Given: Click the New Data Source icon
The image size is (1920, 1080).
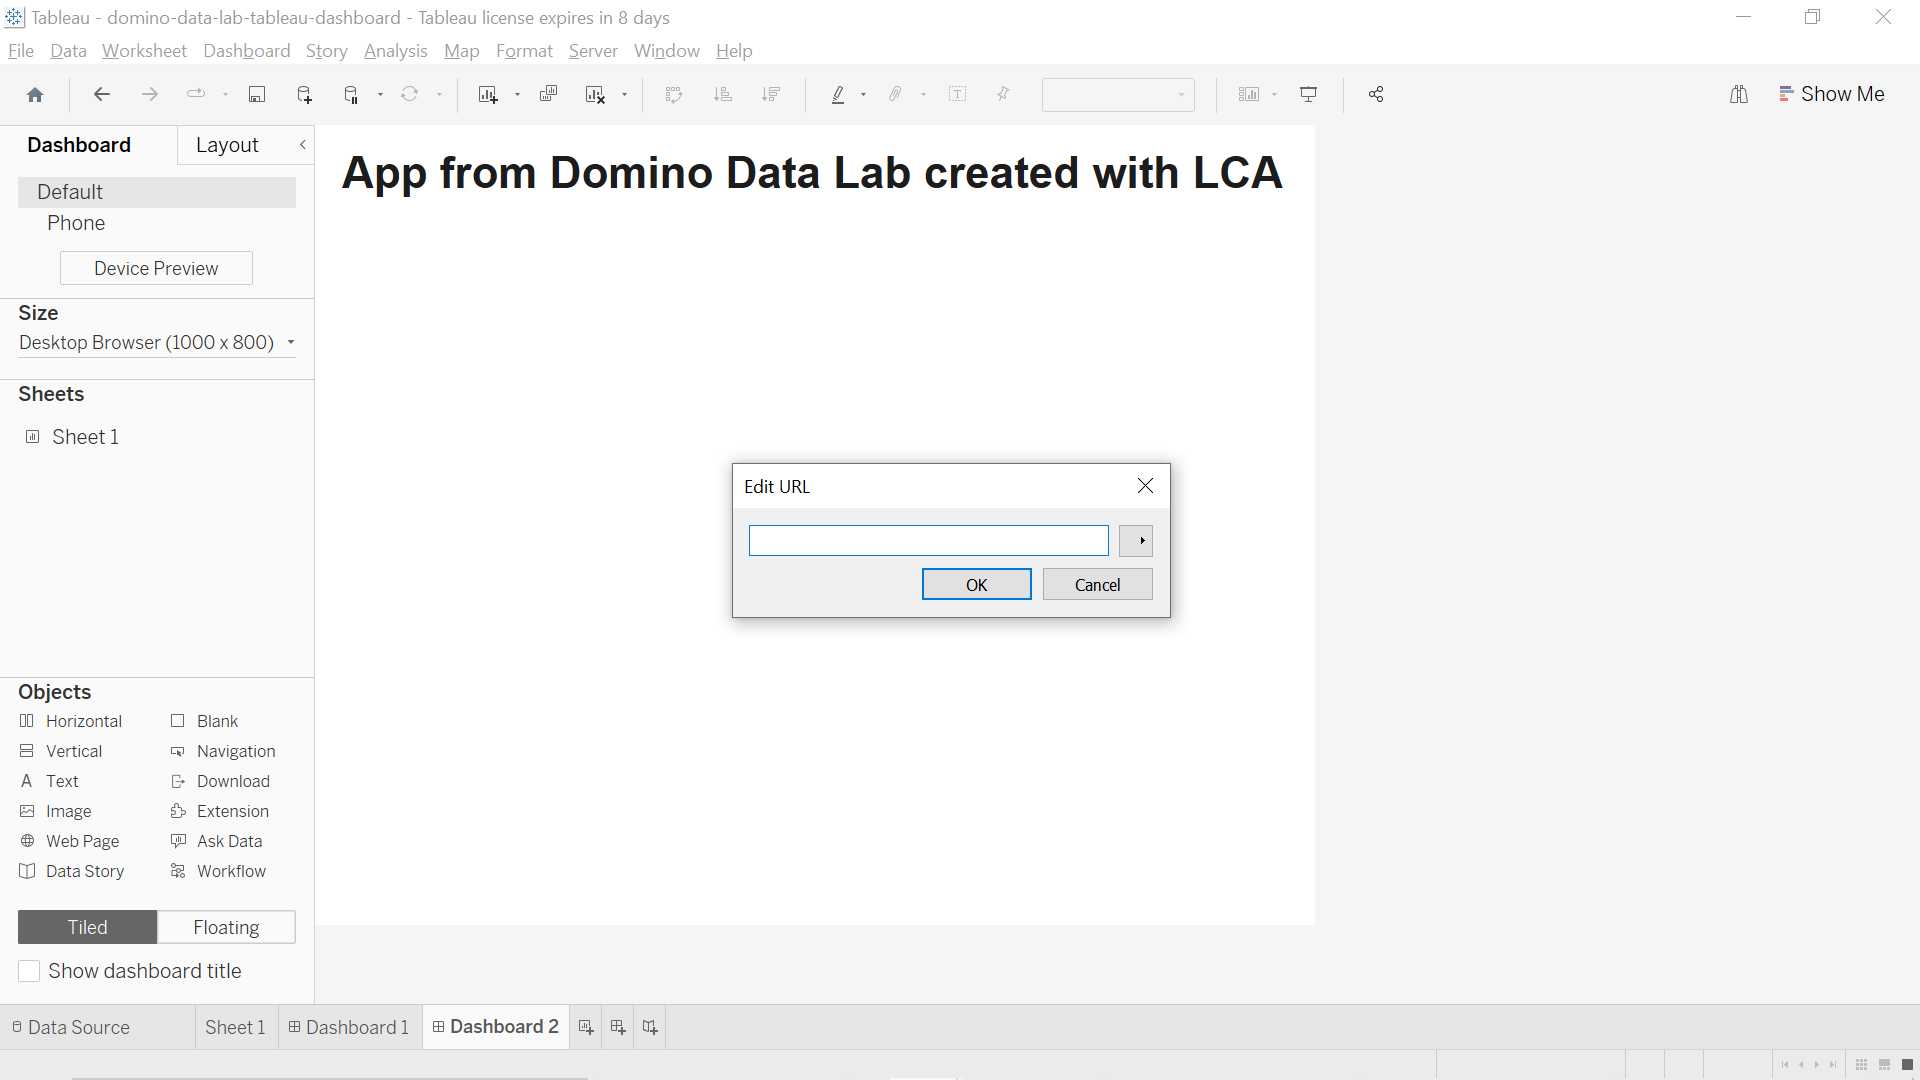Looking at the screenshot, I should point(305,94).
